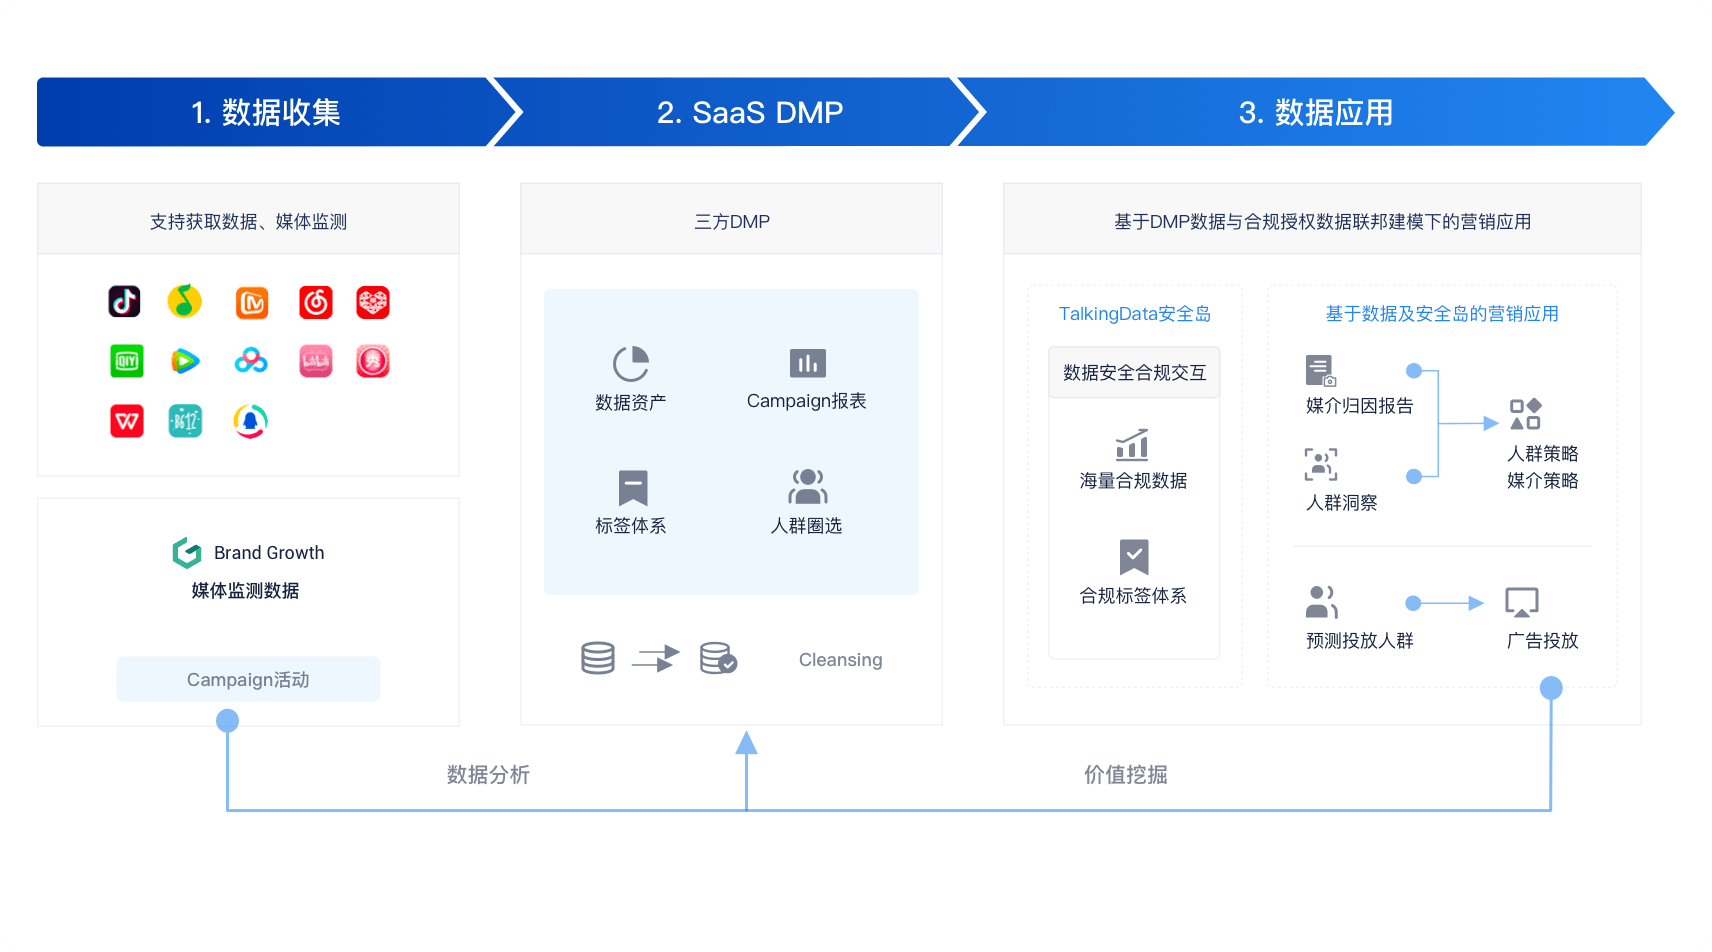This screenshot has width=1712, height=952.
Task: Select the red WPS Office icon
Action: point(127,421)
